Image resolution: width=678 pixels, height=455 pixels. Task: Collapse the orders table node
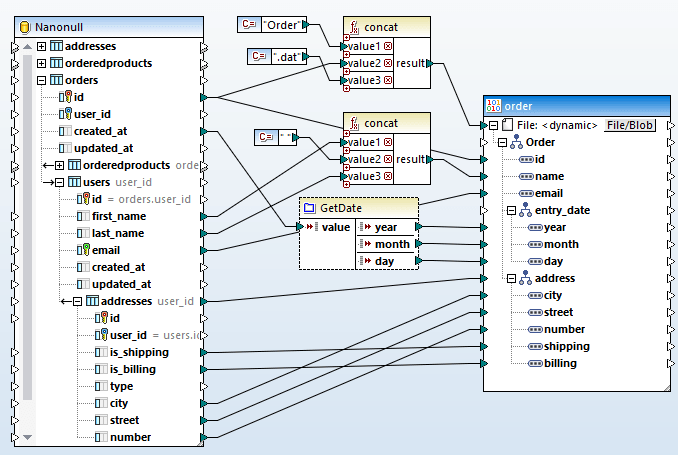41,80
